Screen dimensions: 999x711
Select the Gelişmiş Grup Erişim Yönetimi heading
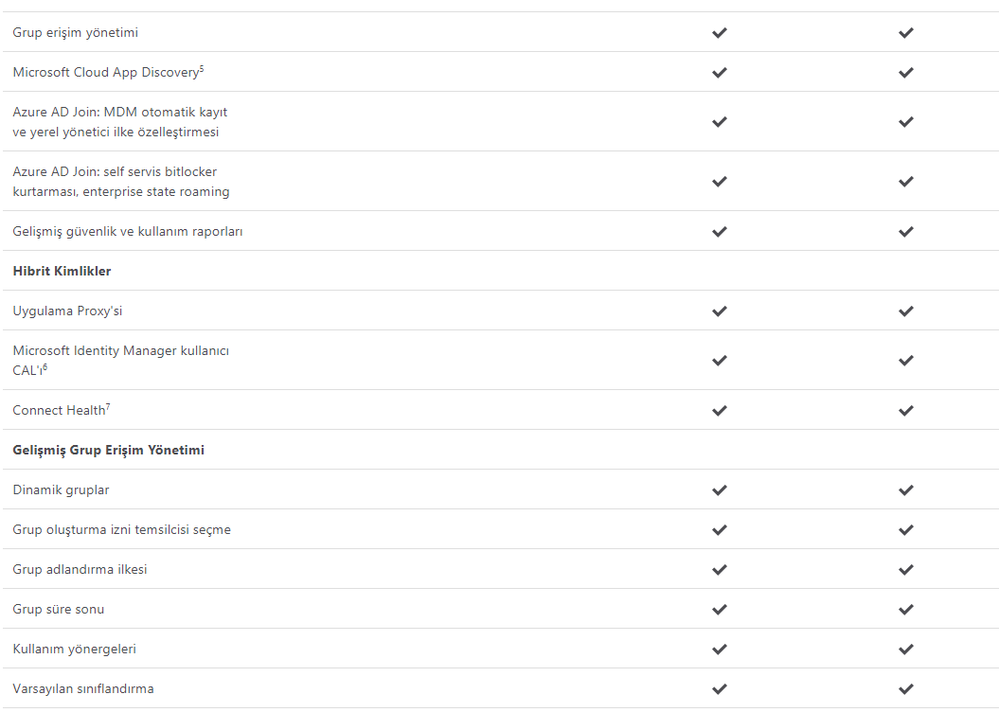(x=108, y=450)
